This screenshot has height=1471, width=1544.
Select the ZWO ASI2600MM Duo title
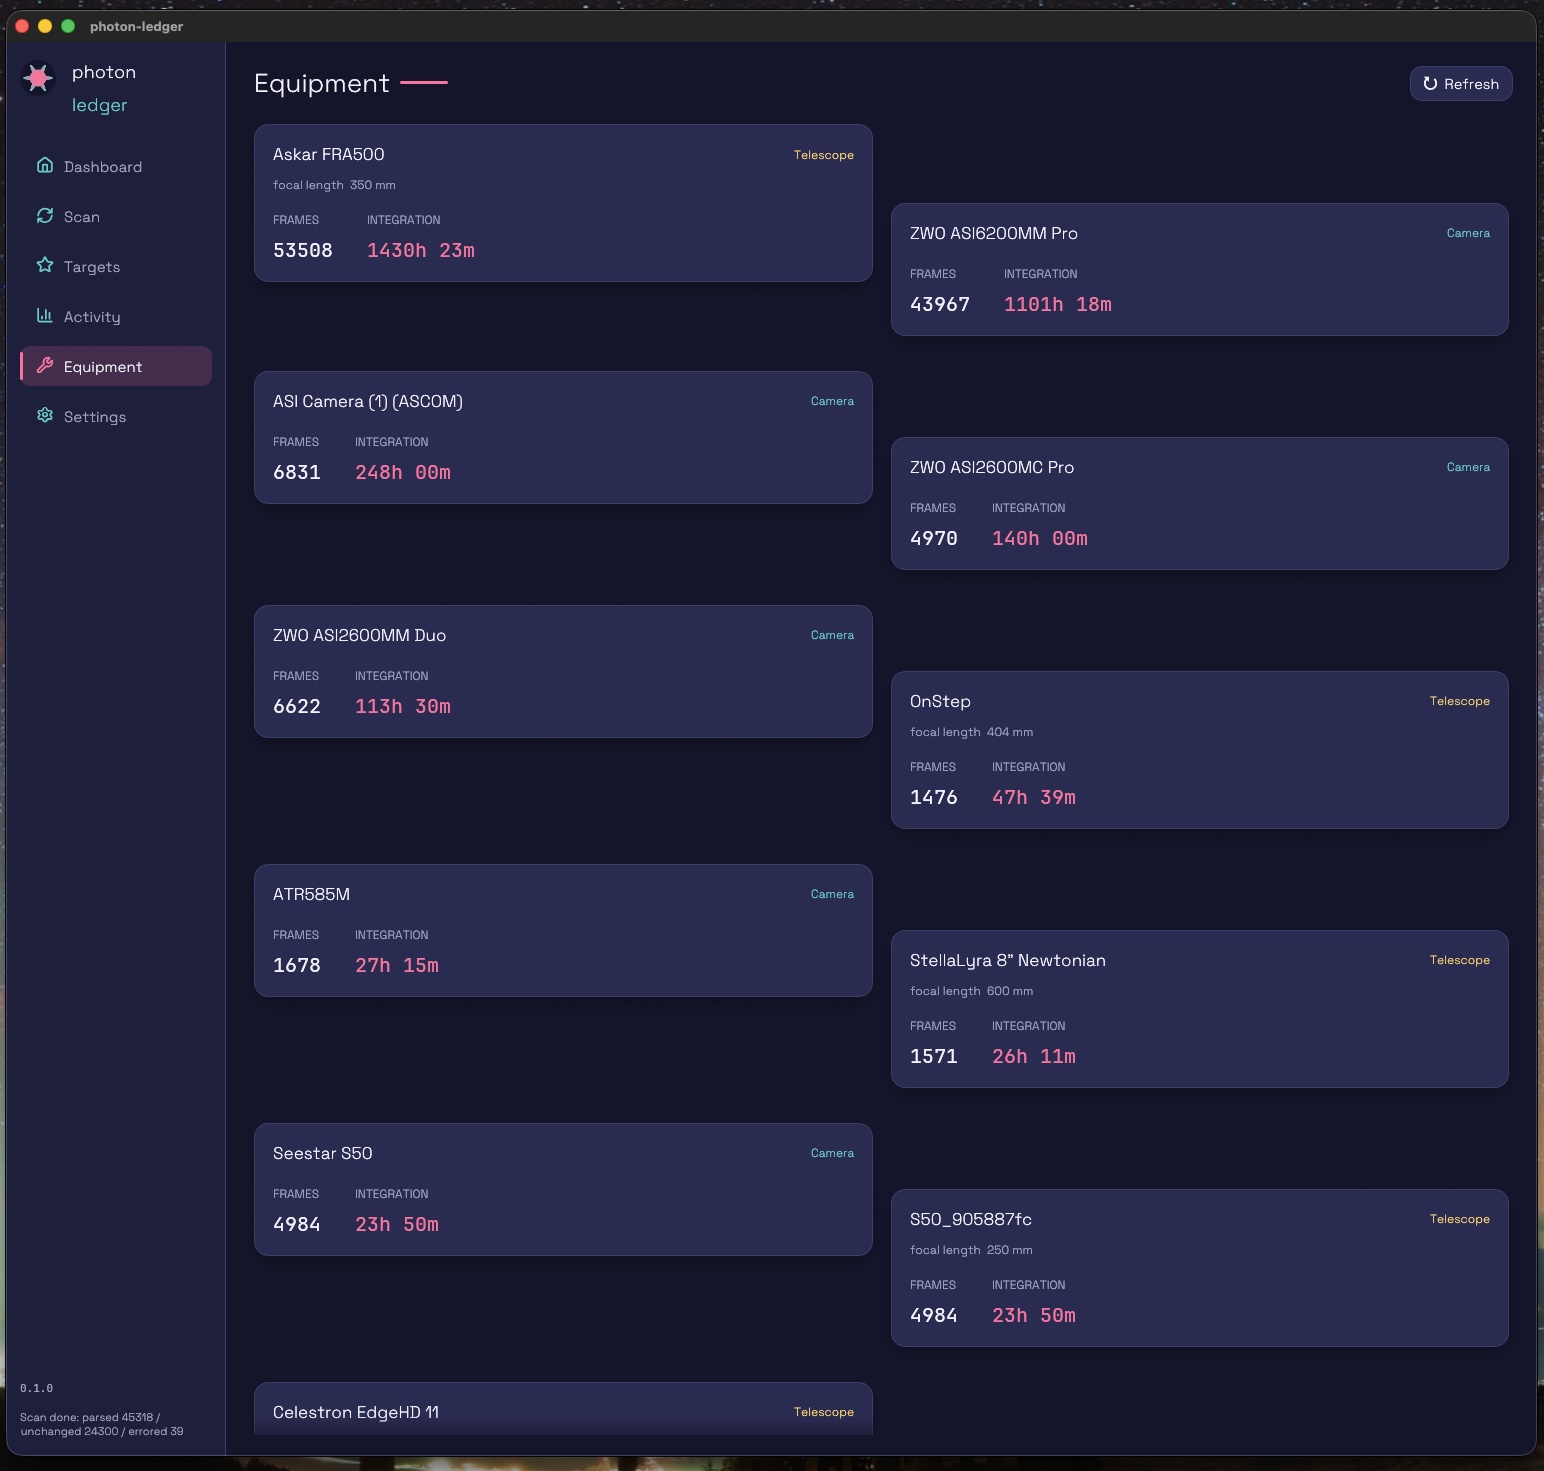tap(360, 635)
